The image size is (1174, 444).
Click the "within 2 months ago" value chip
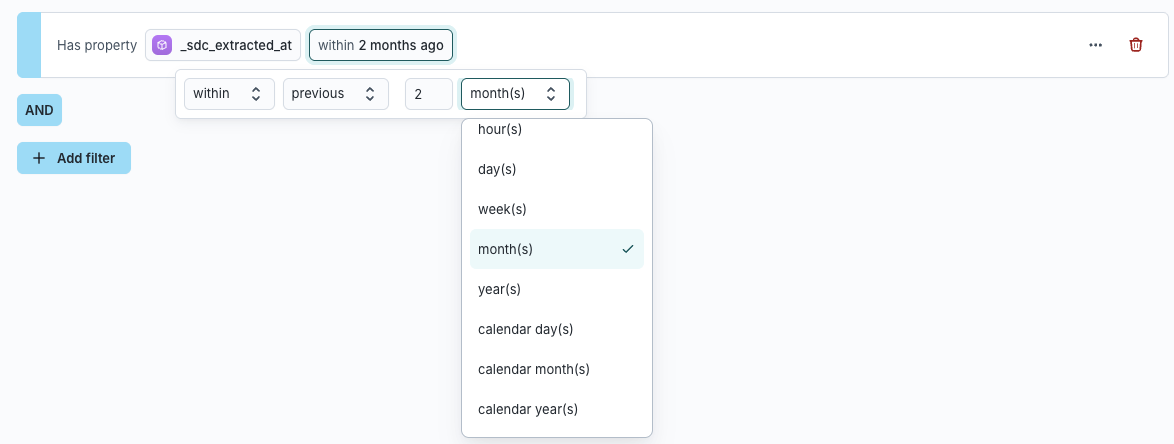(x=381, y=45)
